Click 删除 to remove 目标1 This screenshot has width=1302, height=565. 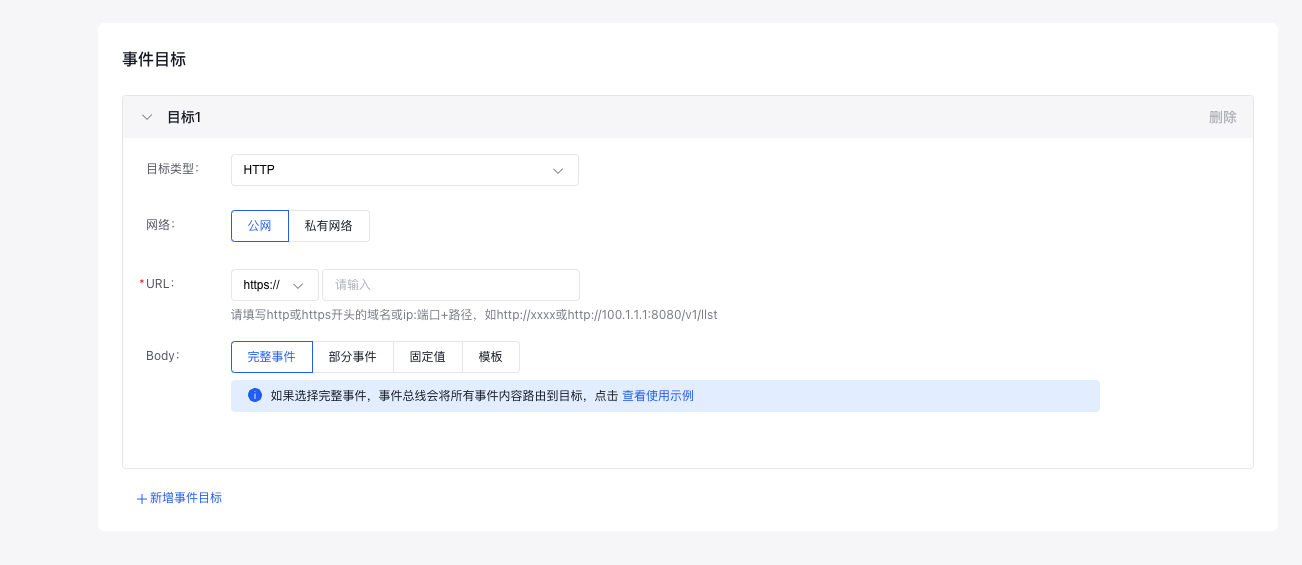pyautogui.click(x=1222, y=117)
